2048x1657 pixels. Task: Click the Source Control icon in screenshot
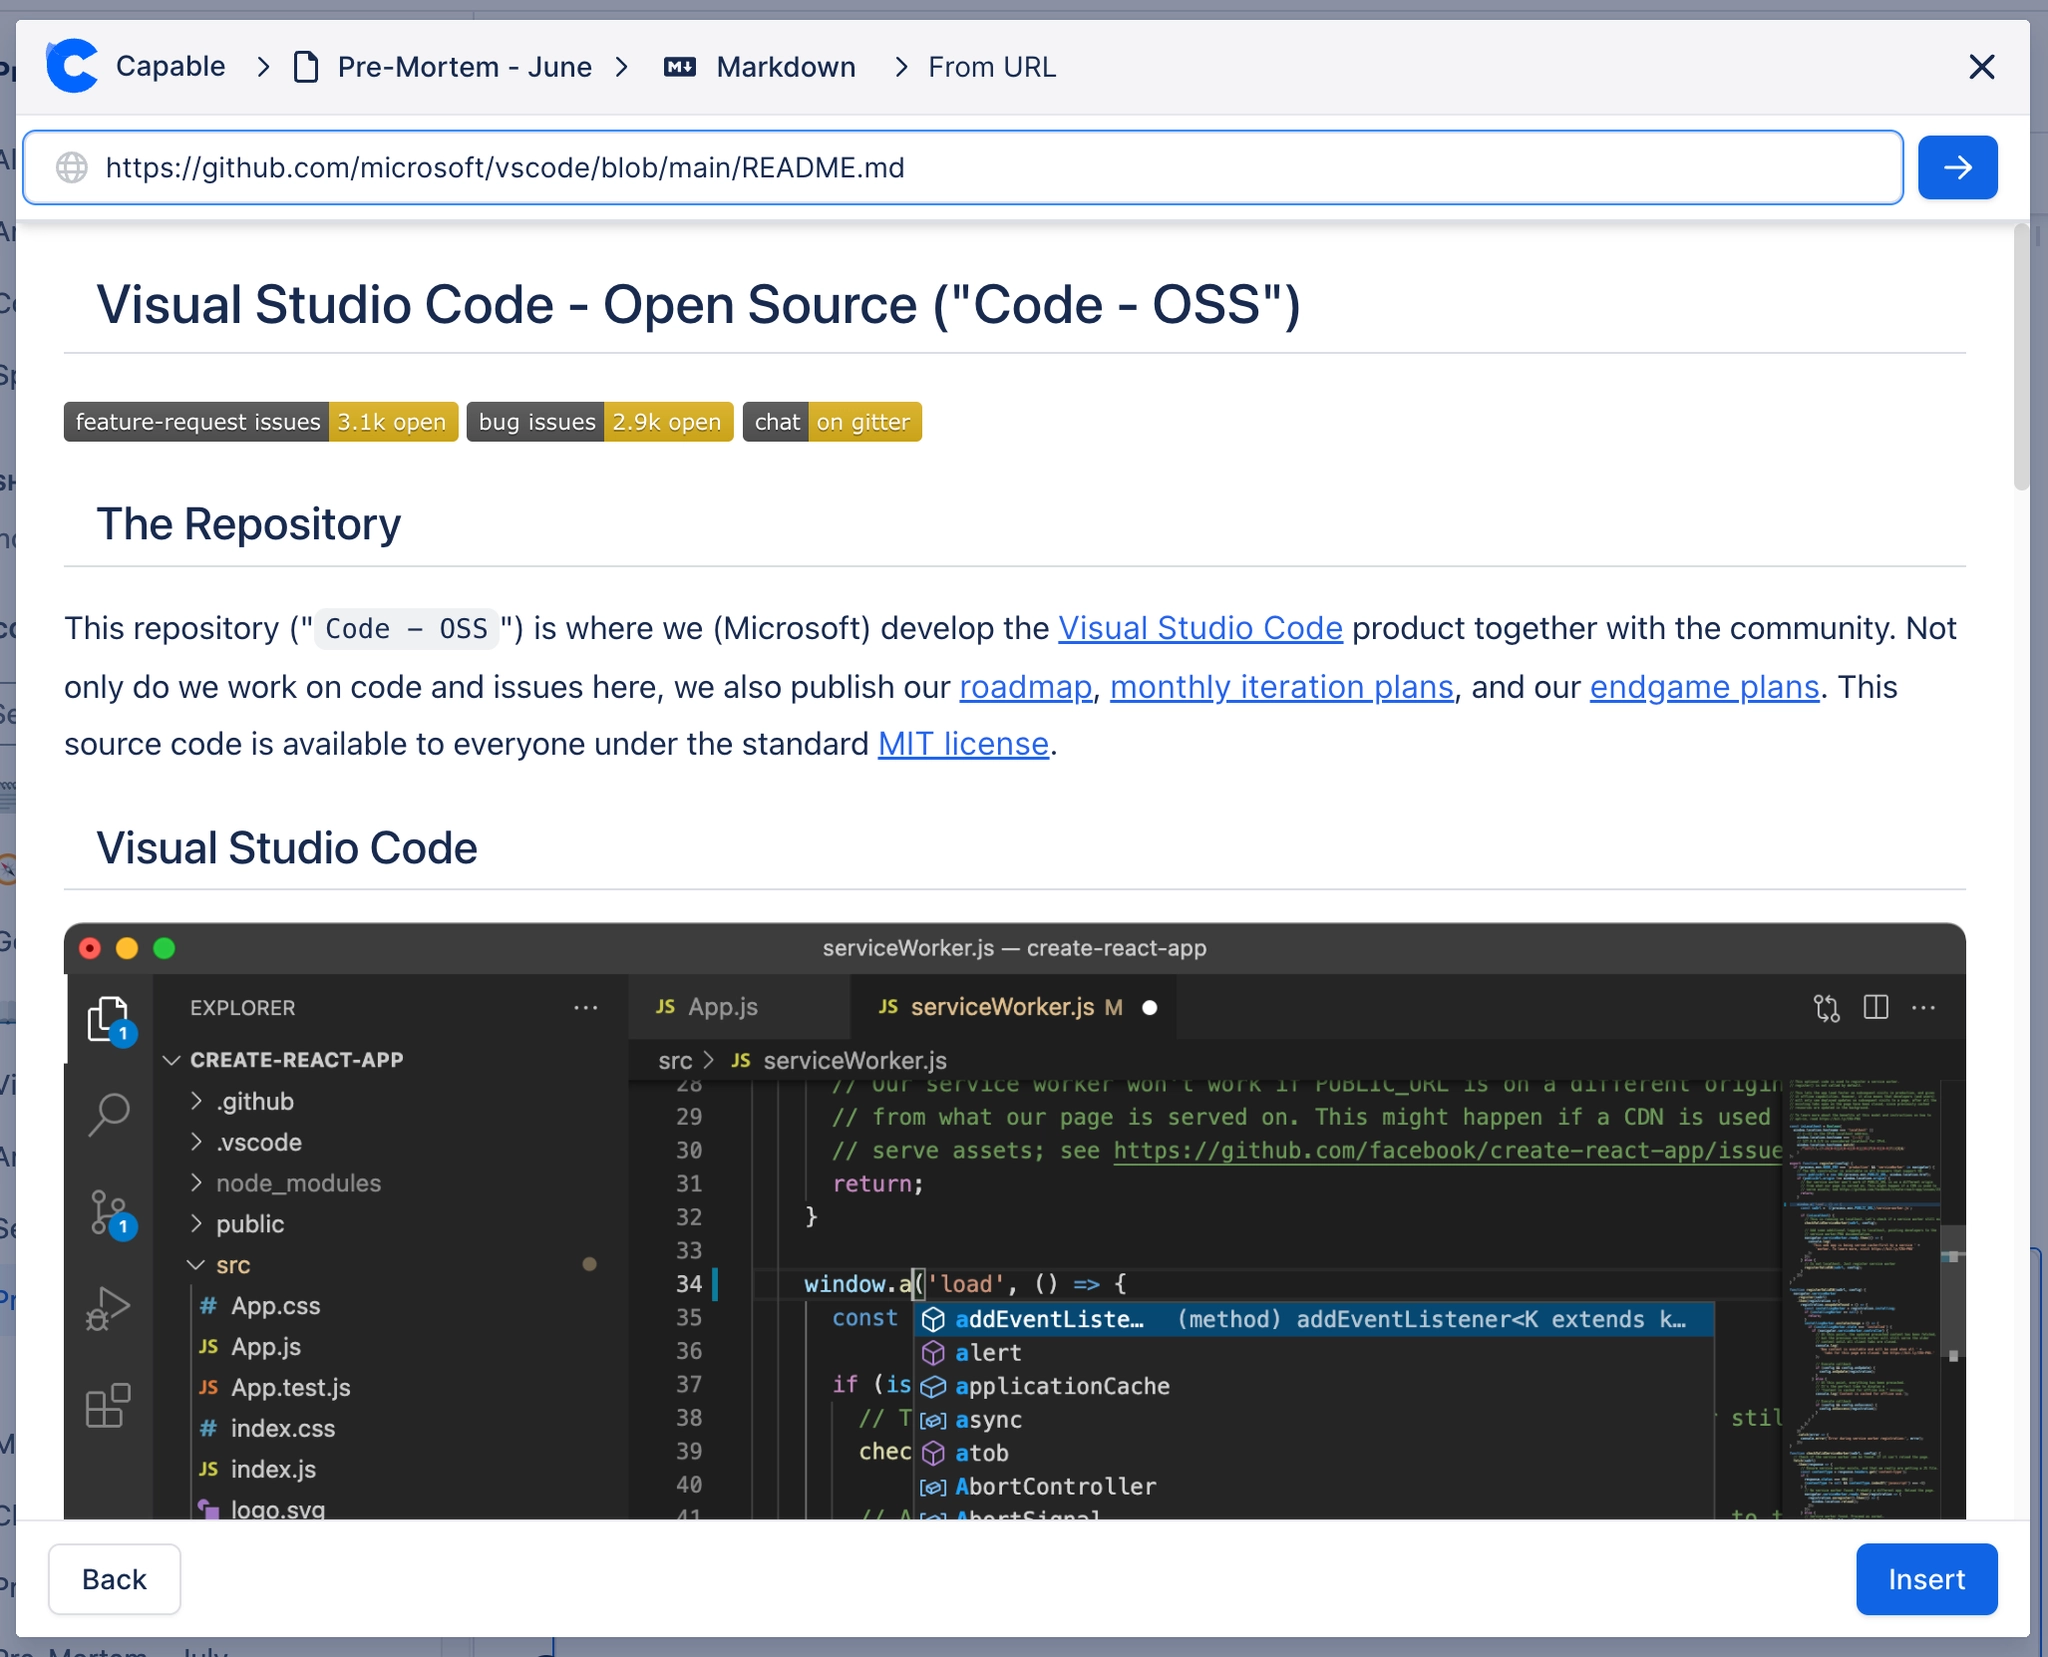click(x=108, y=1212)
